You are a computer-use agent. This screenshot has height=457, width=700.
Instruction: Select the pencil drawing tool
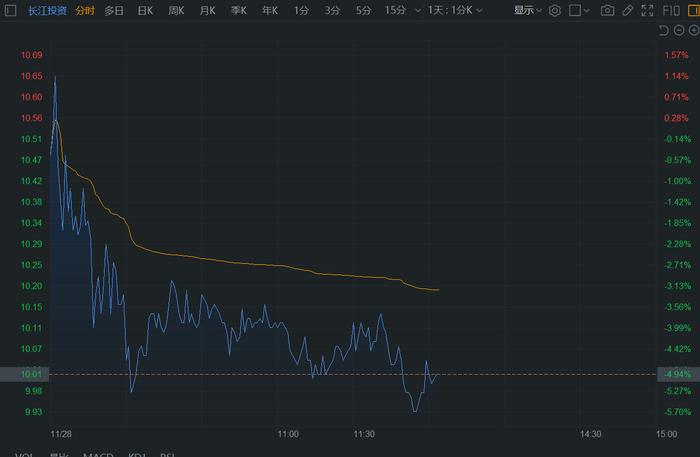click(627, 10)
